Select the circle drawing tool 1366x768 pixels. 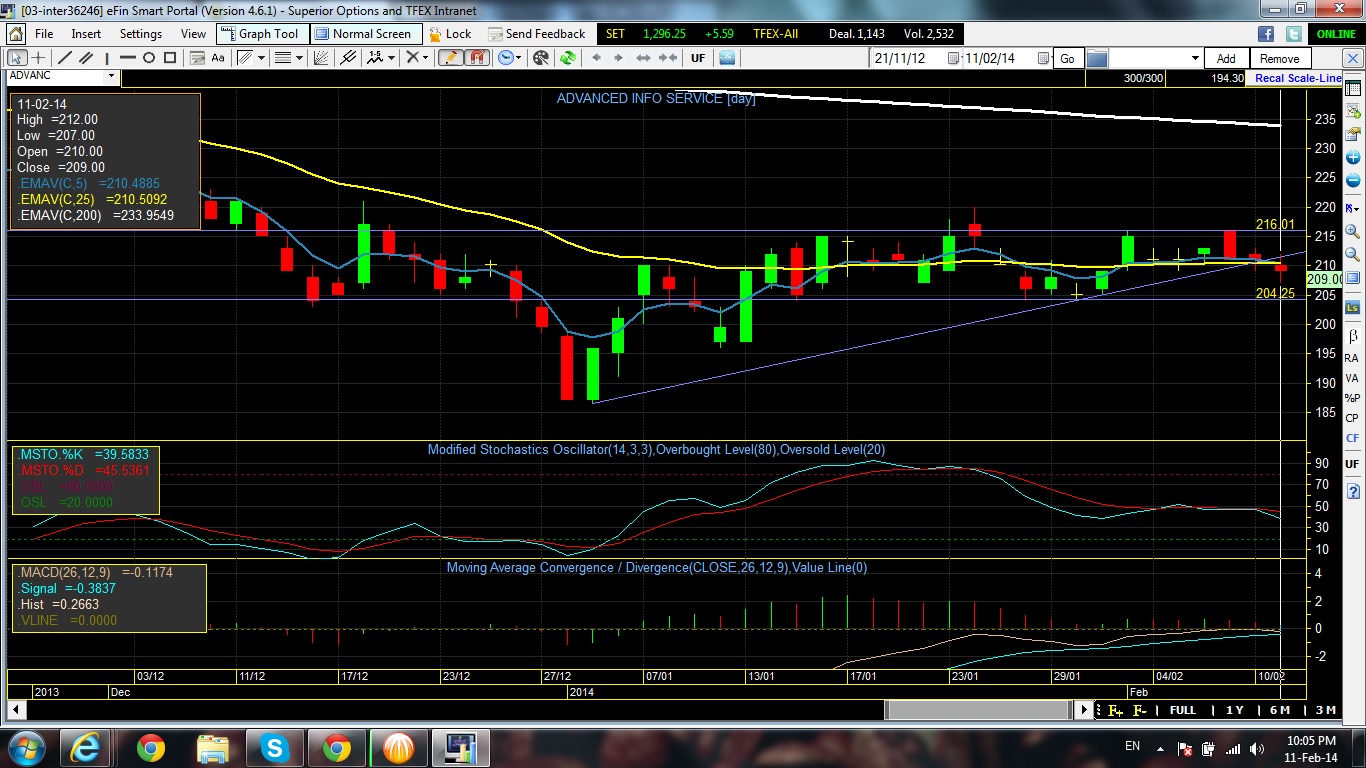pyautogui.click(x=150, y=58)
